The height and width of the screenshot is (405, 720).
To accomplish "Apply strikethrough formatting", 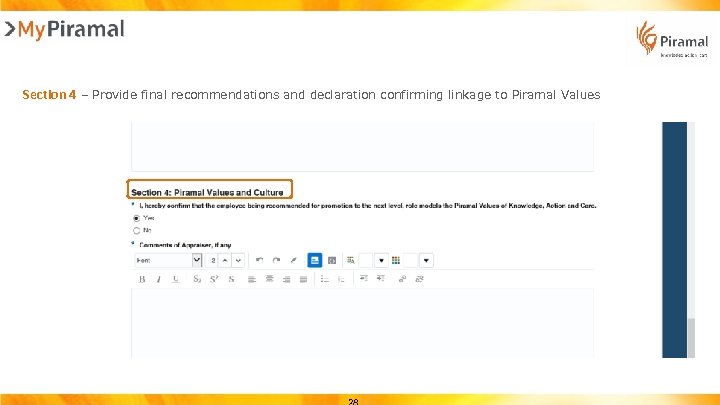I will (231, 279).
